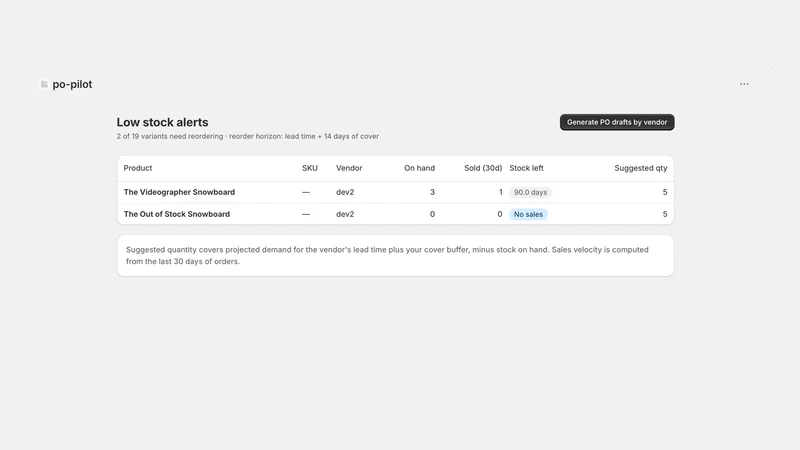The height and width of the screenshot is (450, 800).
Task: Click on hand value 3 for Videographer Snowboard
Action: click(x=432, y=192)
